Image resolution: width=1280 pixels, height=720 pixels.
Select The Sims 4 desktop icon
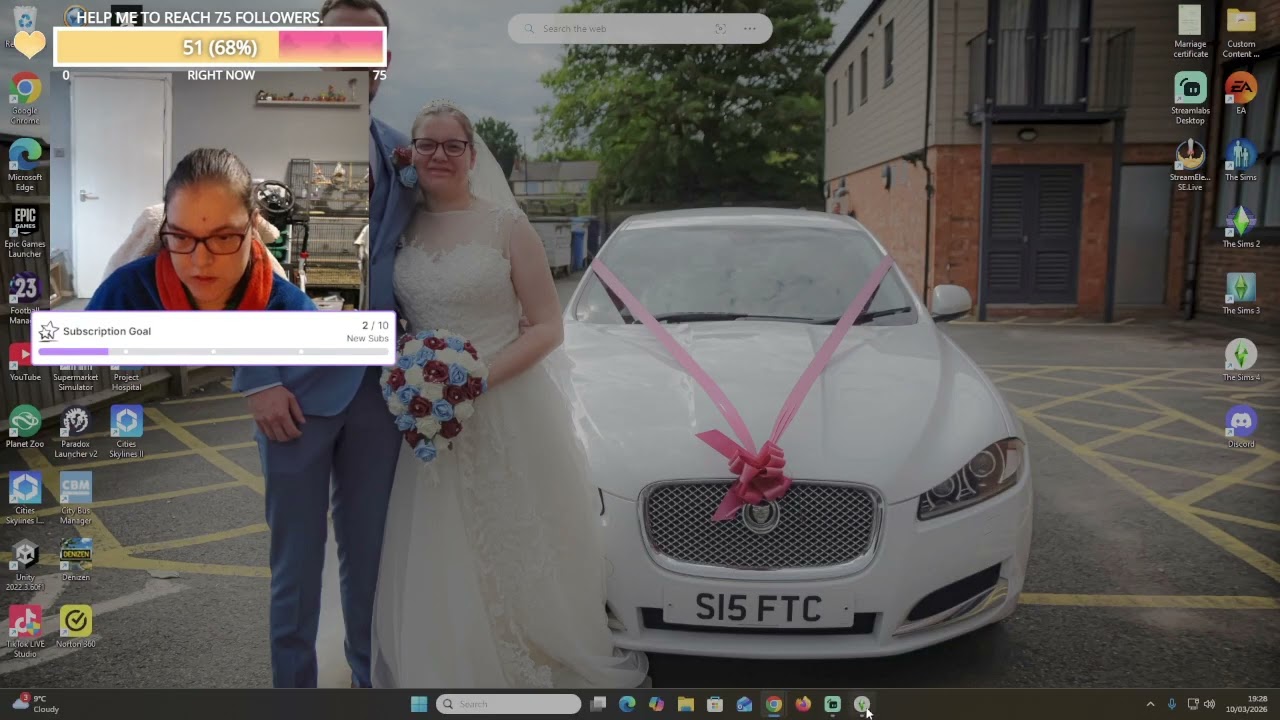click(x=1241, y=361)
